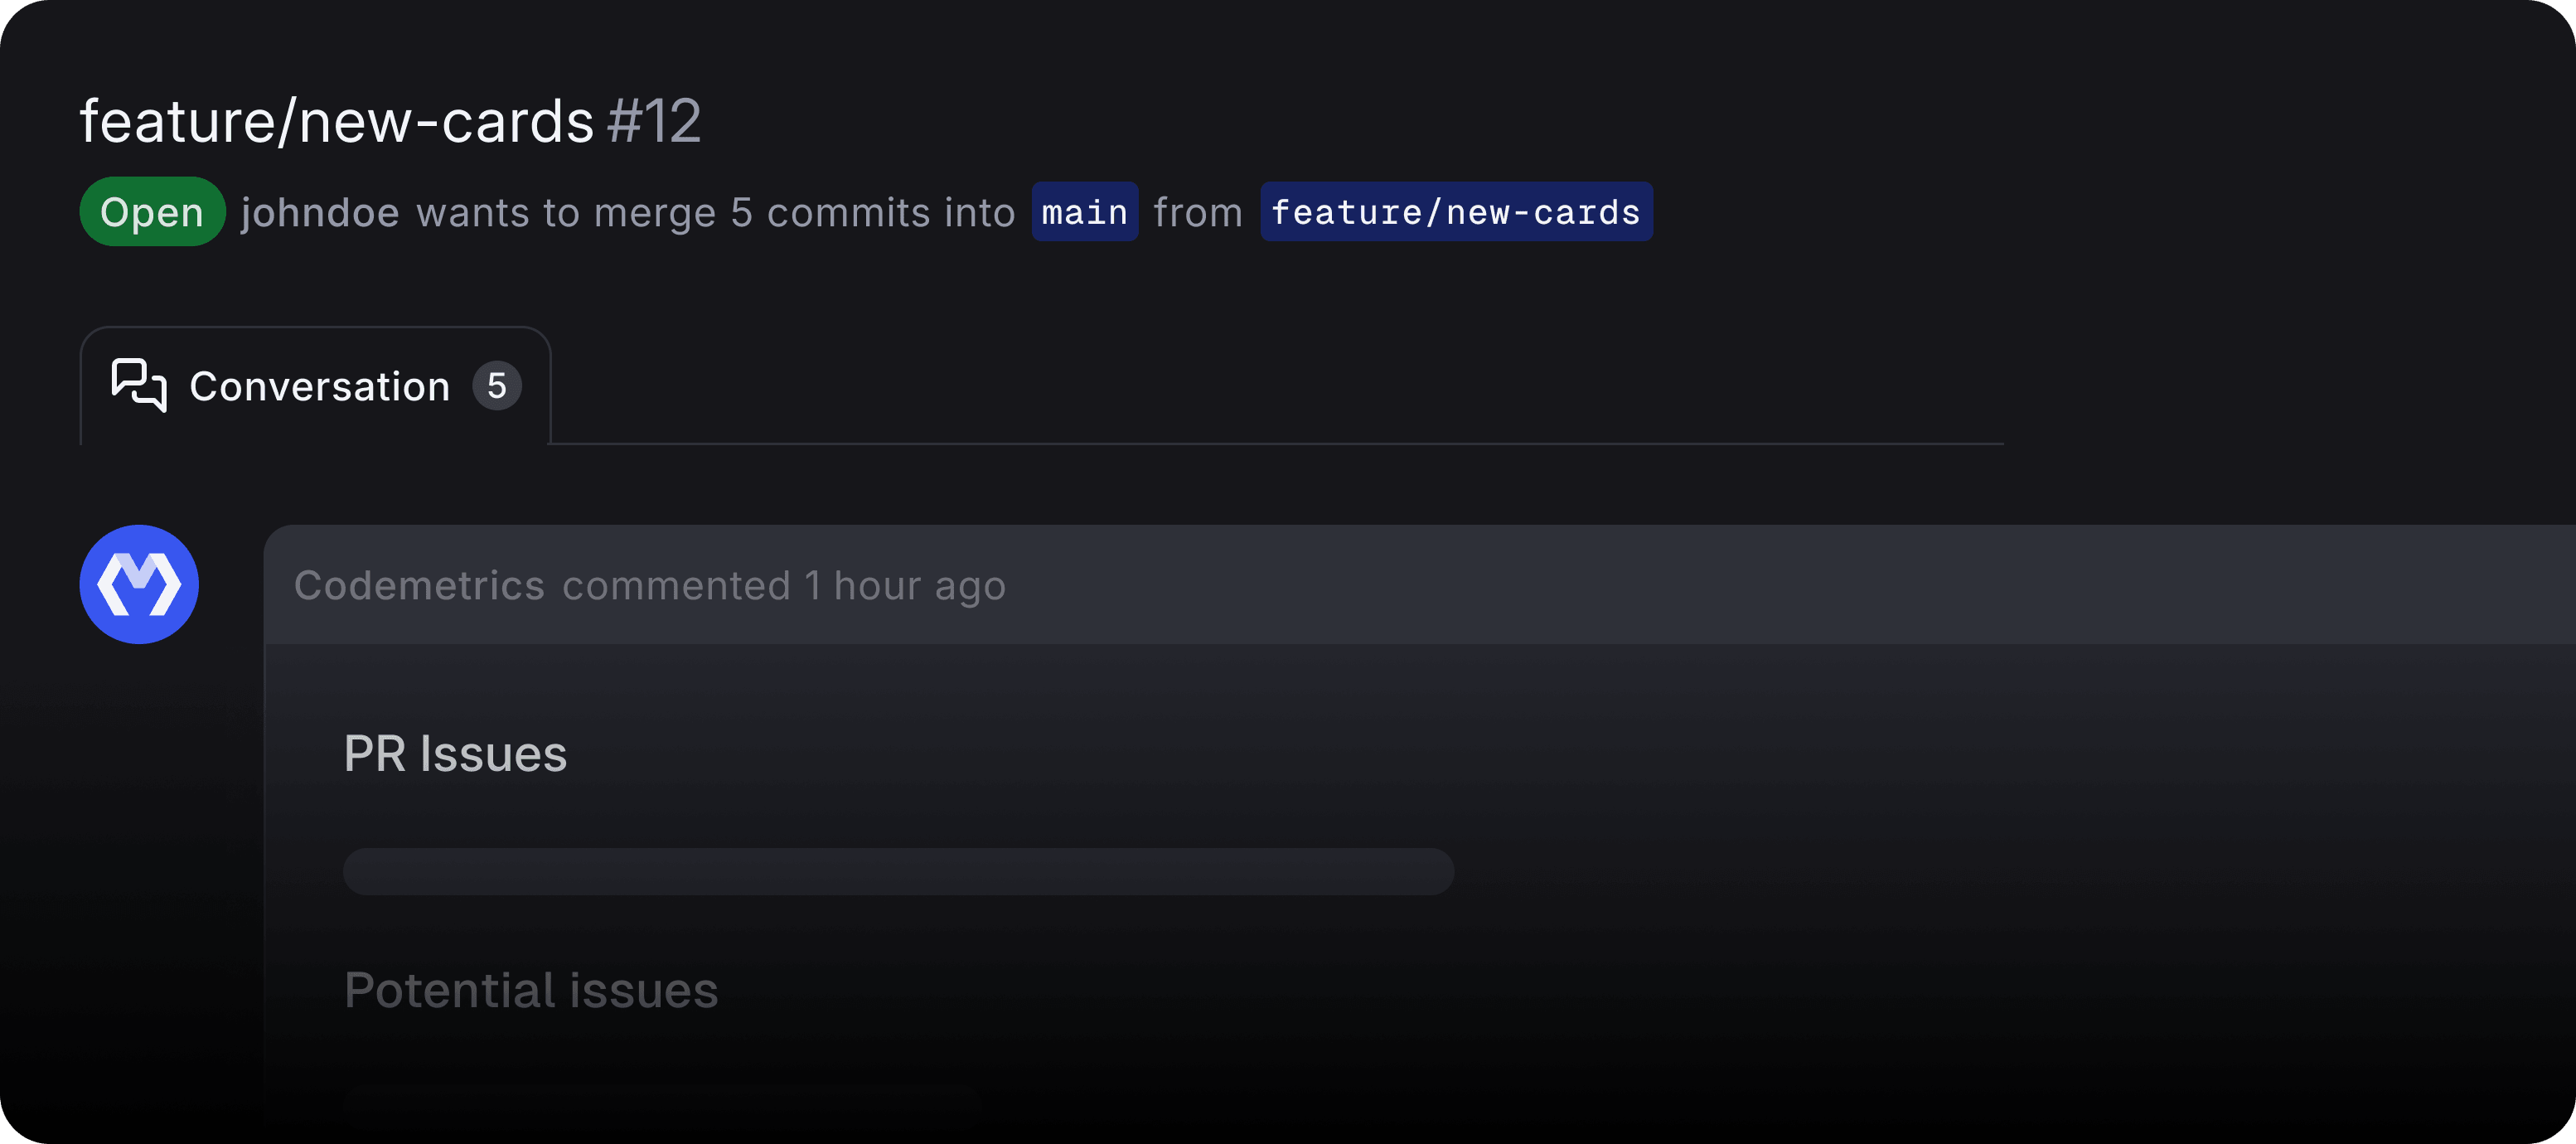Click the Codemetrics commenter name
The height and width of the screenshot is (1144, 2576).
point(419,585)
